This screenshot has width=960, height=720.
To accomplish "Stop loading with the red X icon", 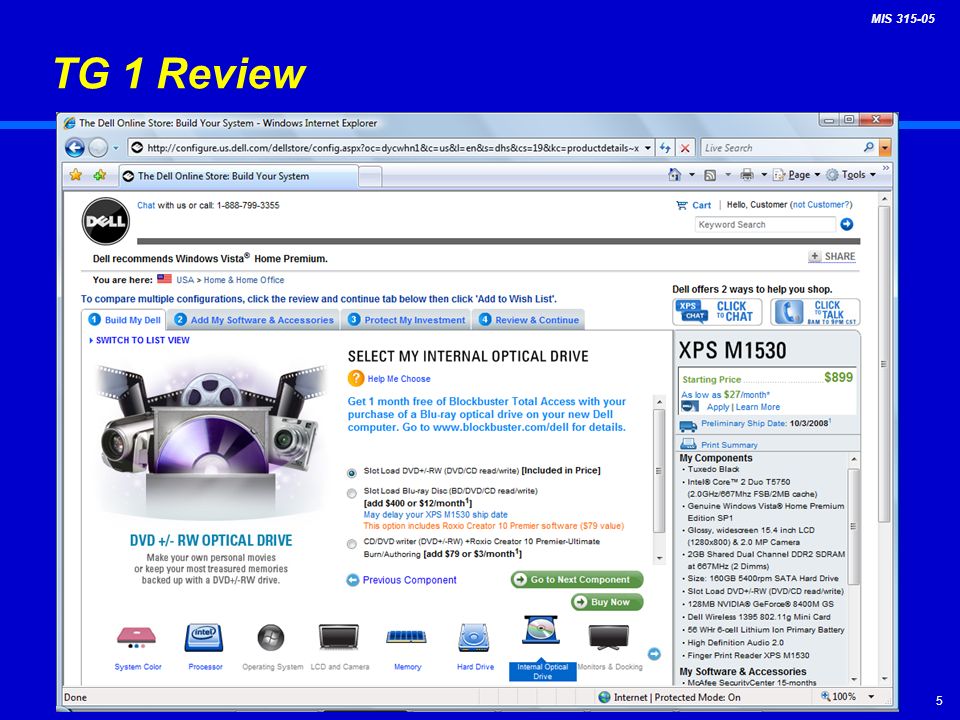I will click(x=685, y=148).
